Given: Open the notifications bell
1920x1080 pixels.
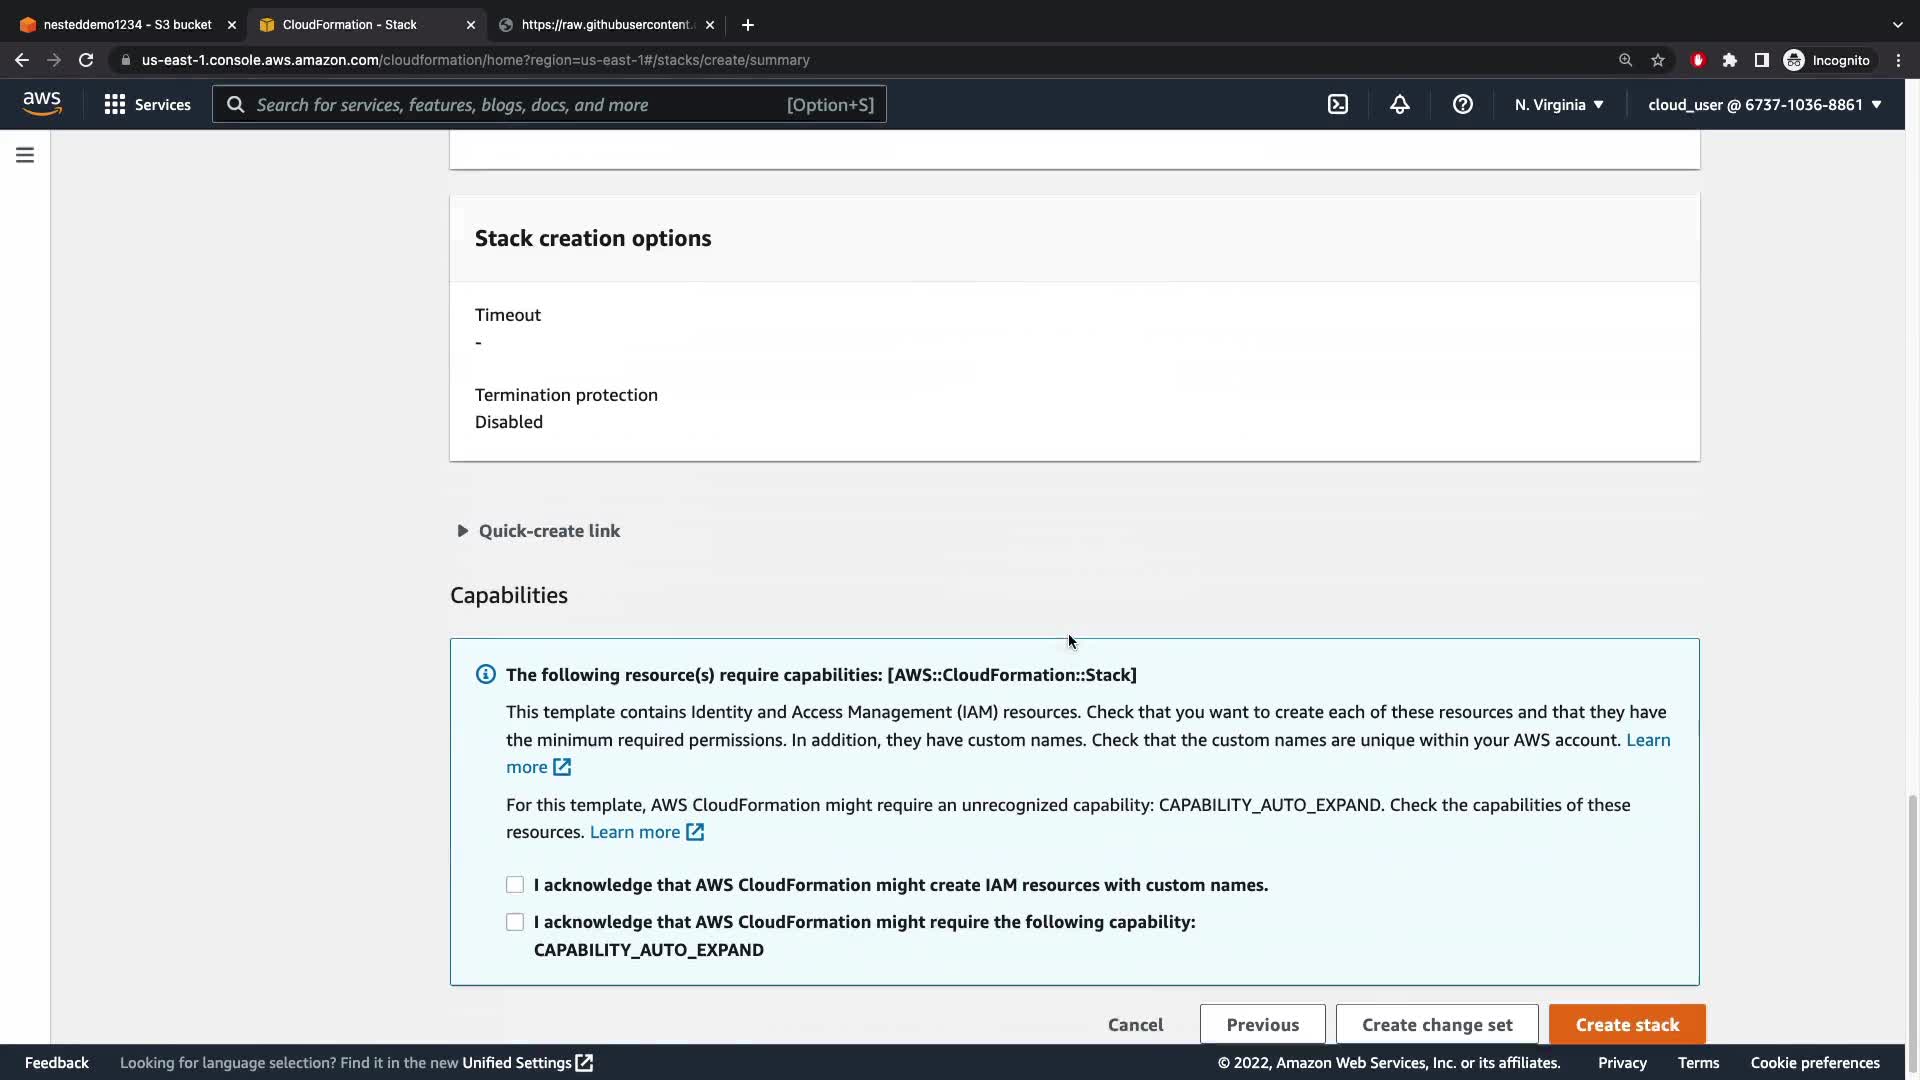Looking at the screenshot, I should tap(1400, 104).
